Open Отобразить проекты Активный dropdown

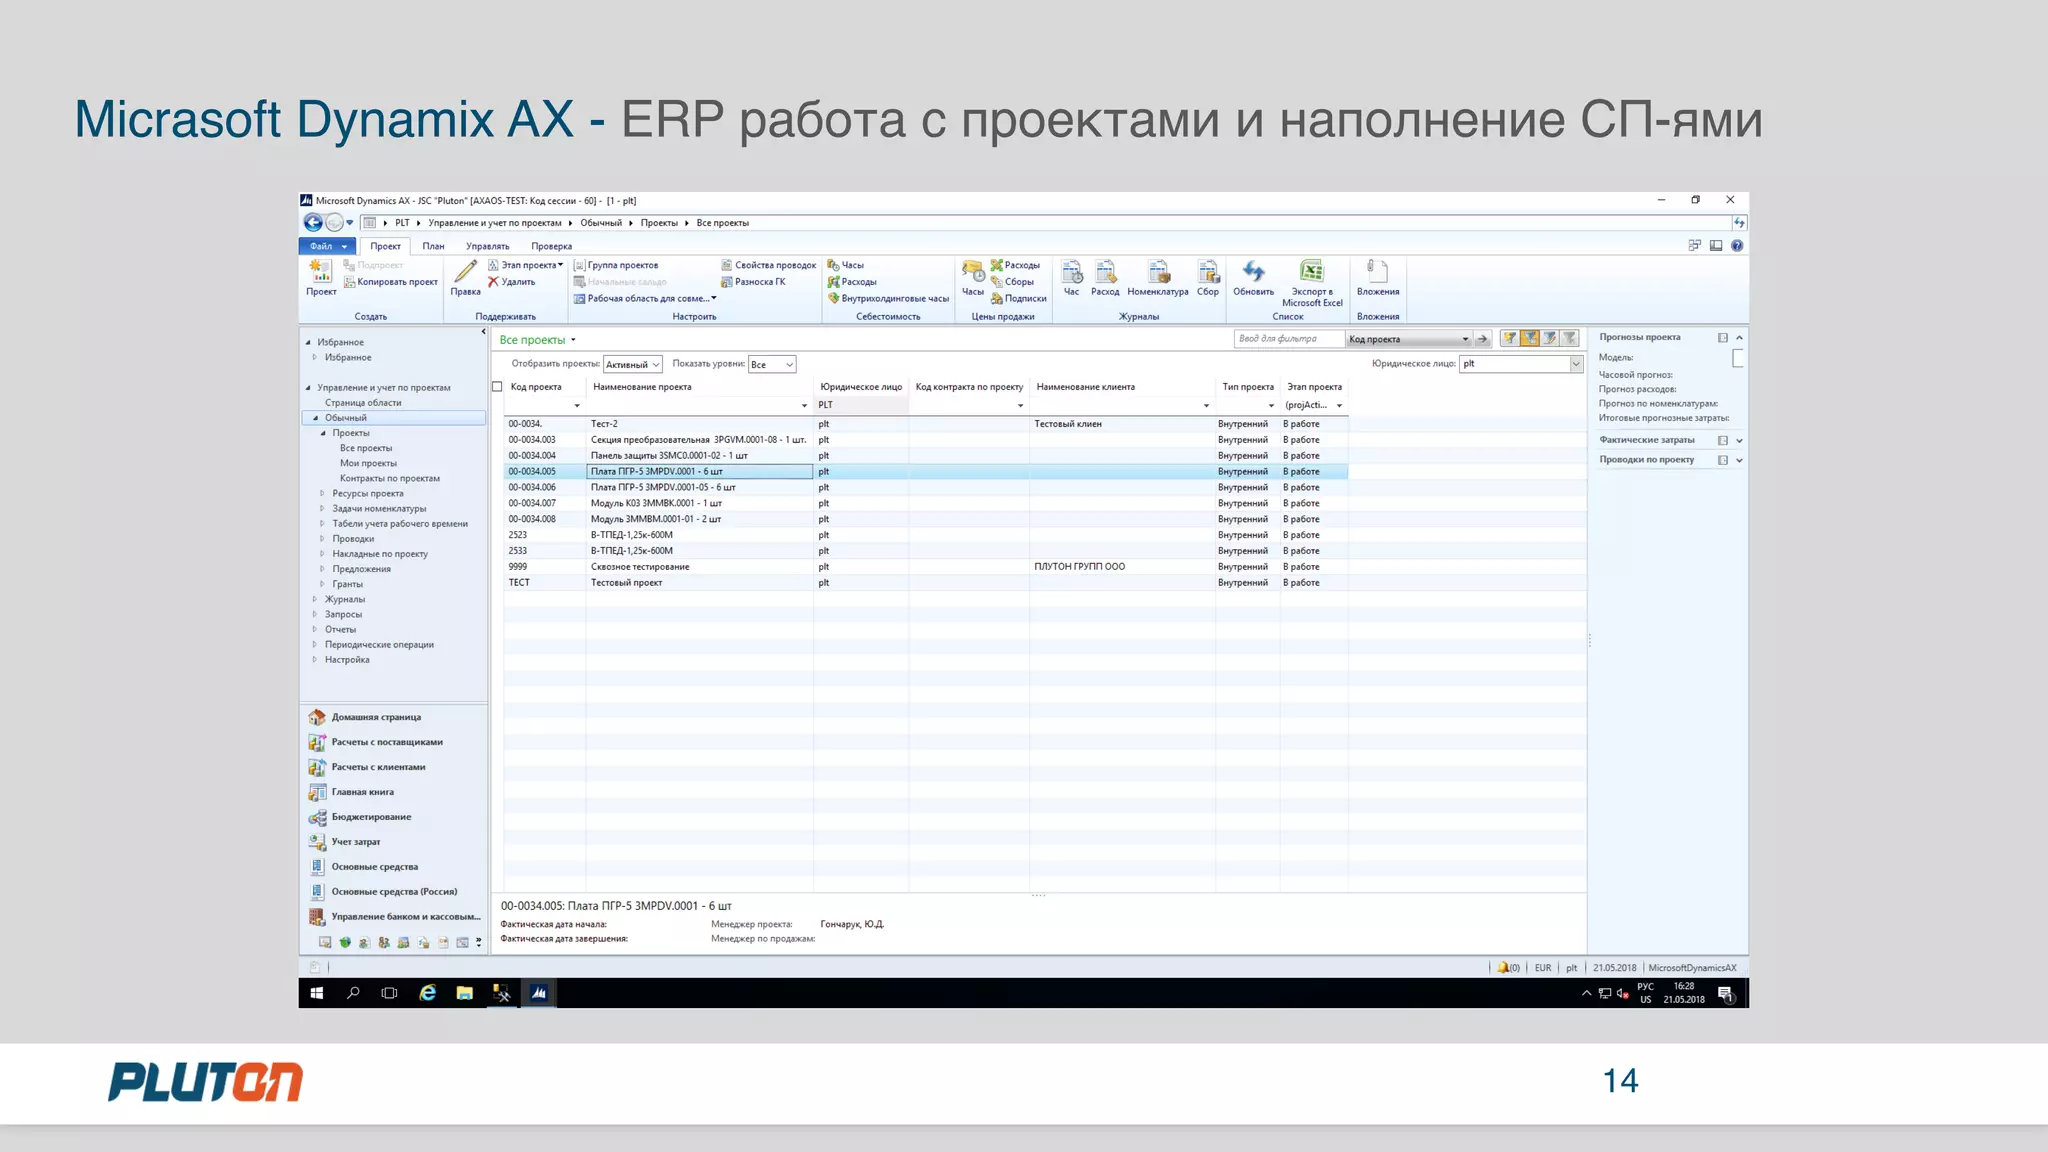point(632,365)
